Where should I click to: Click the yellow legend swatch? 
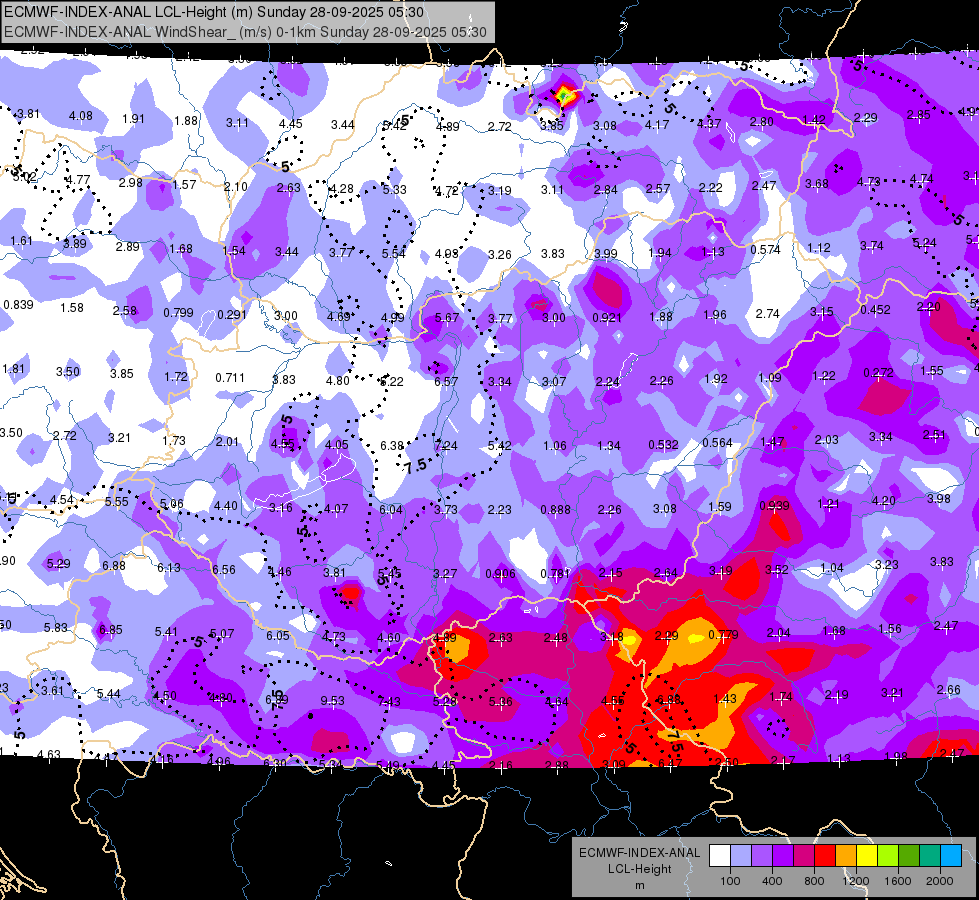pyautogui.click(x=867, y=856)
